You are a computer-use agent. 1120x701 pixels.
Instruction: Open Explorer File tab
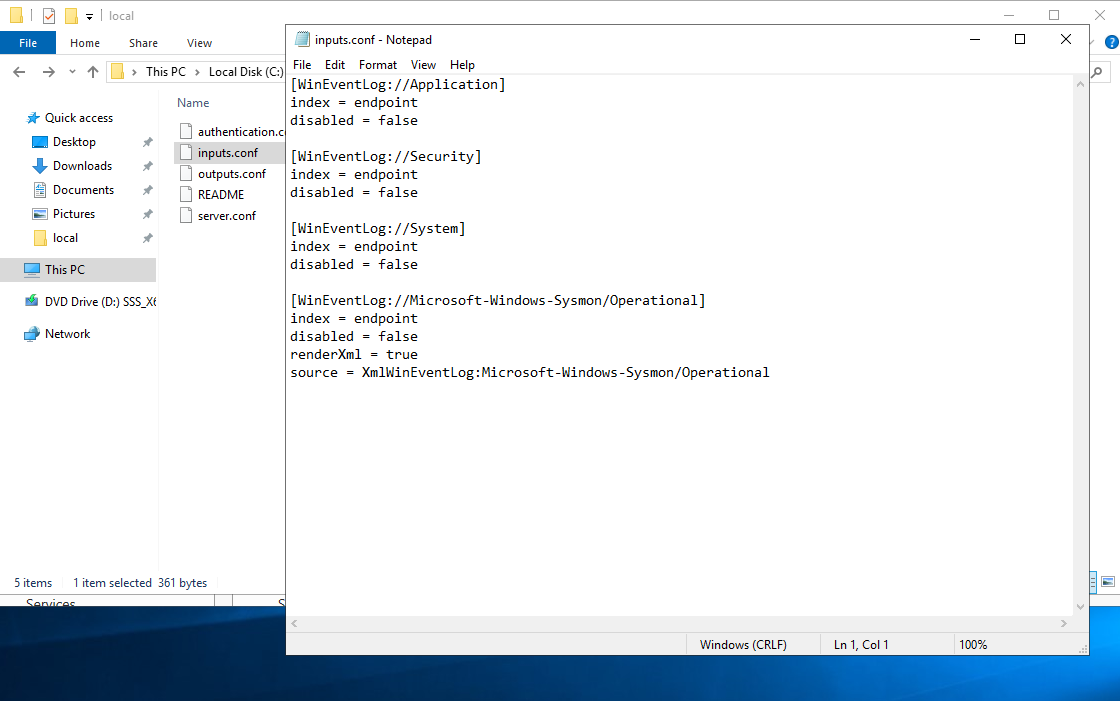pyautogui.click(x=28, y=43)
